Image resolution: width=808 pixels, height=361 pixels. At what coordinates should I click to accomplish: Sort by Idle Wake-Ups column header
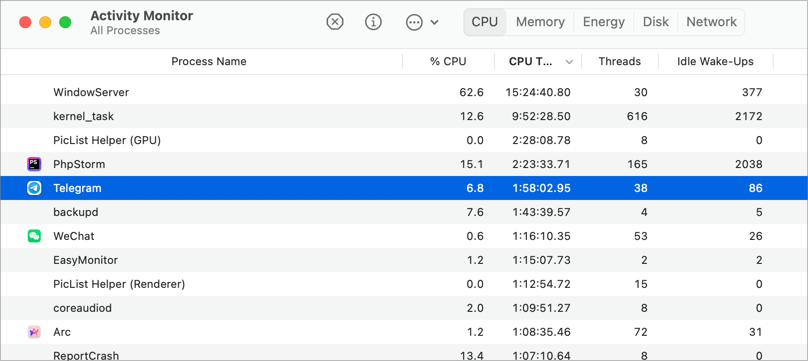pos(715,62)
